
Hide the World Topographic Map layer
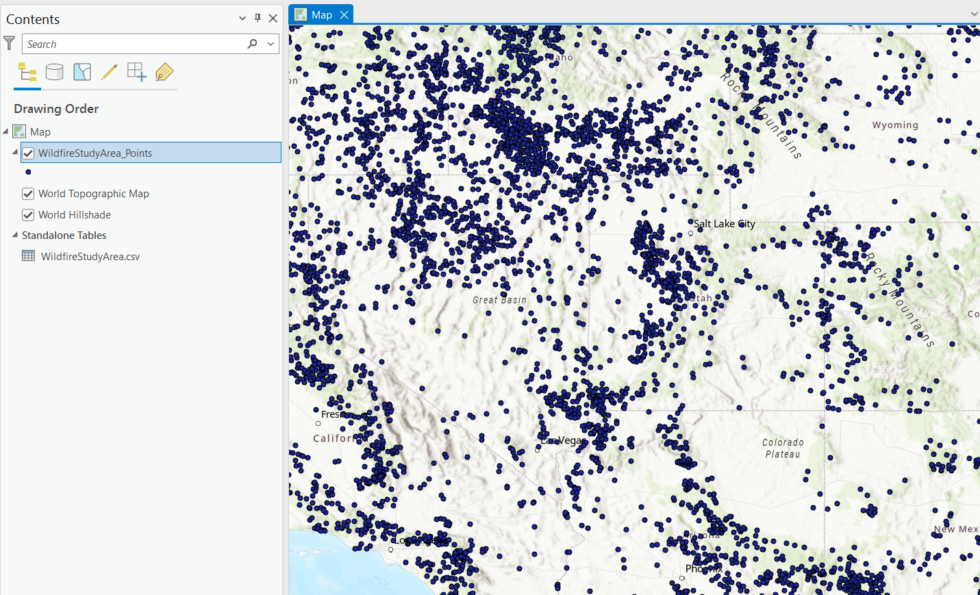tap(28, 192)
